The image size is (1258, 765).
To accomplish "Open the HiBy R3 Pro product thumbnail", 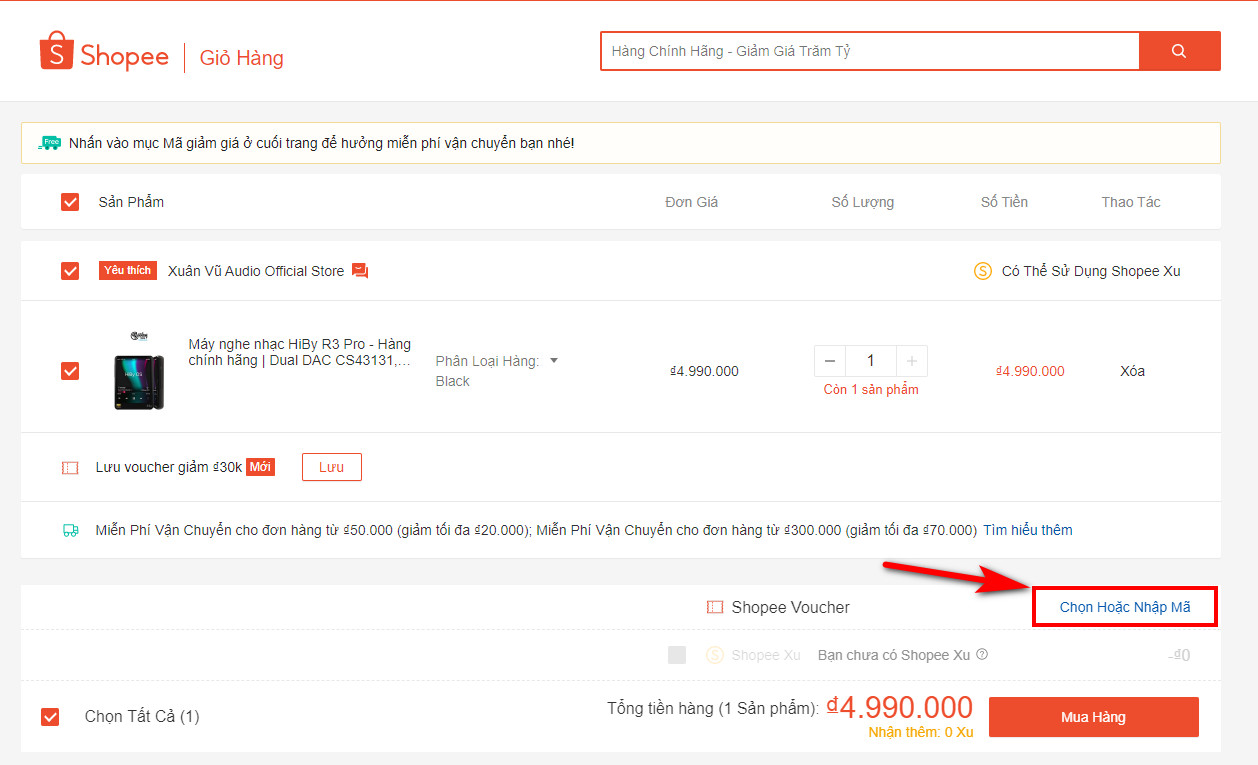I will (x=139, y=369).
